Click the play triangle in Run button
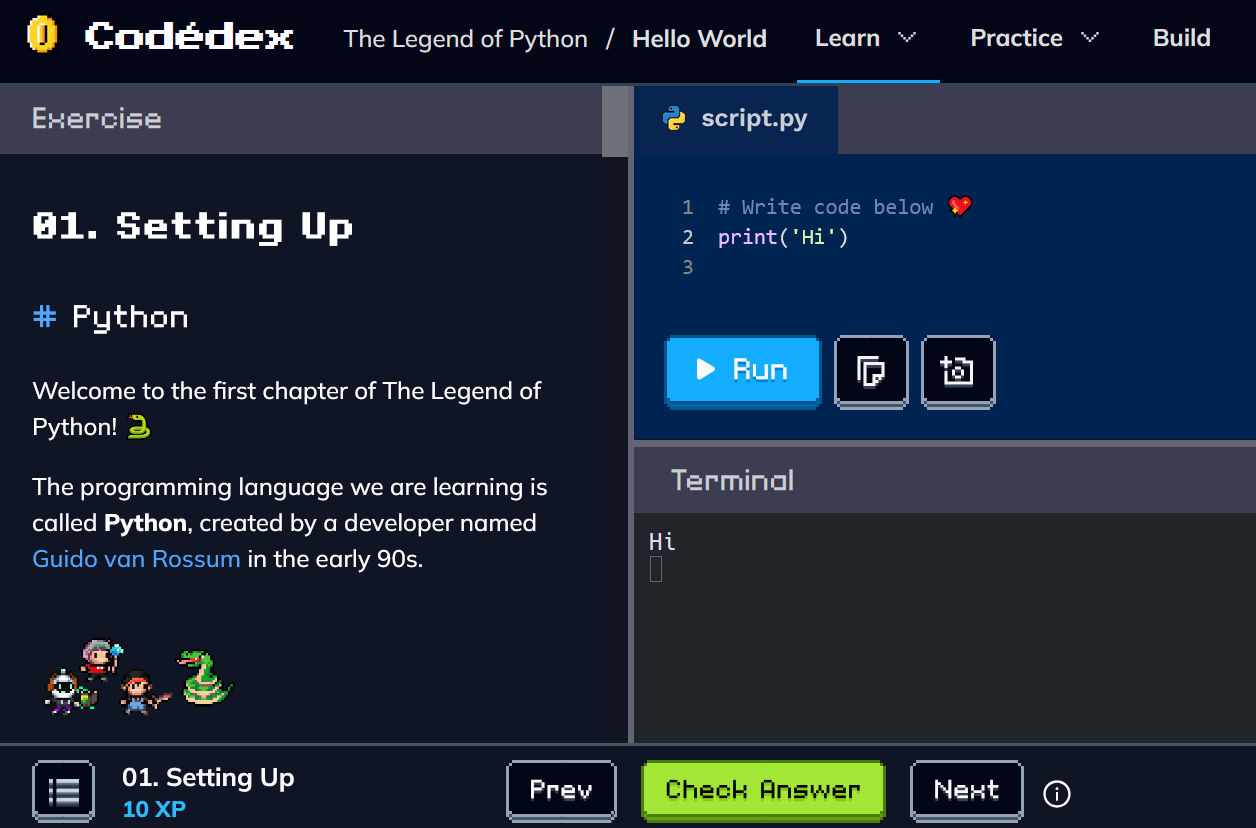The image size is (1256, 828). pyautogui.click(x=706, y=370)
